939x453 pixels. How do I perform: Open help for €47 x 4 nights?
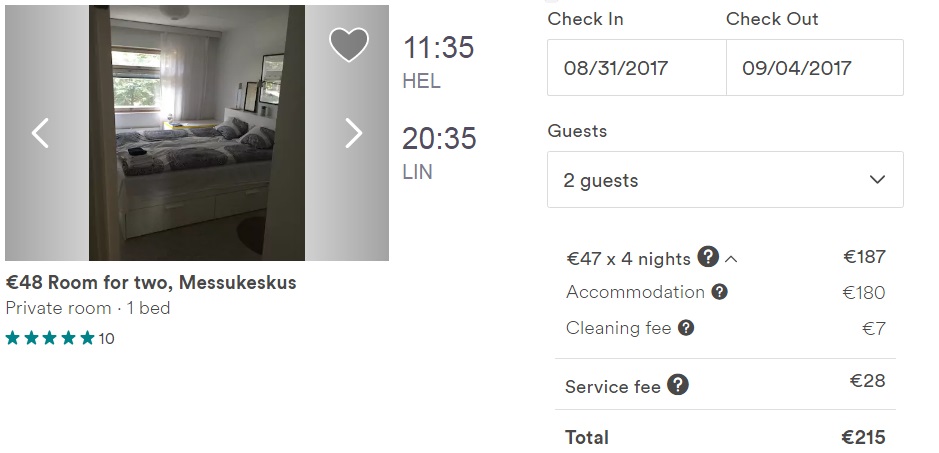click(x=708, y=257)
